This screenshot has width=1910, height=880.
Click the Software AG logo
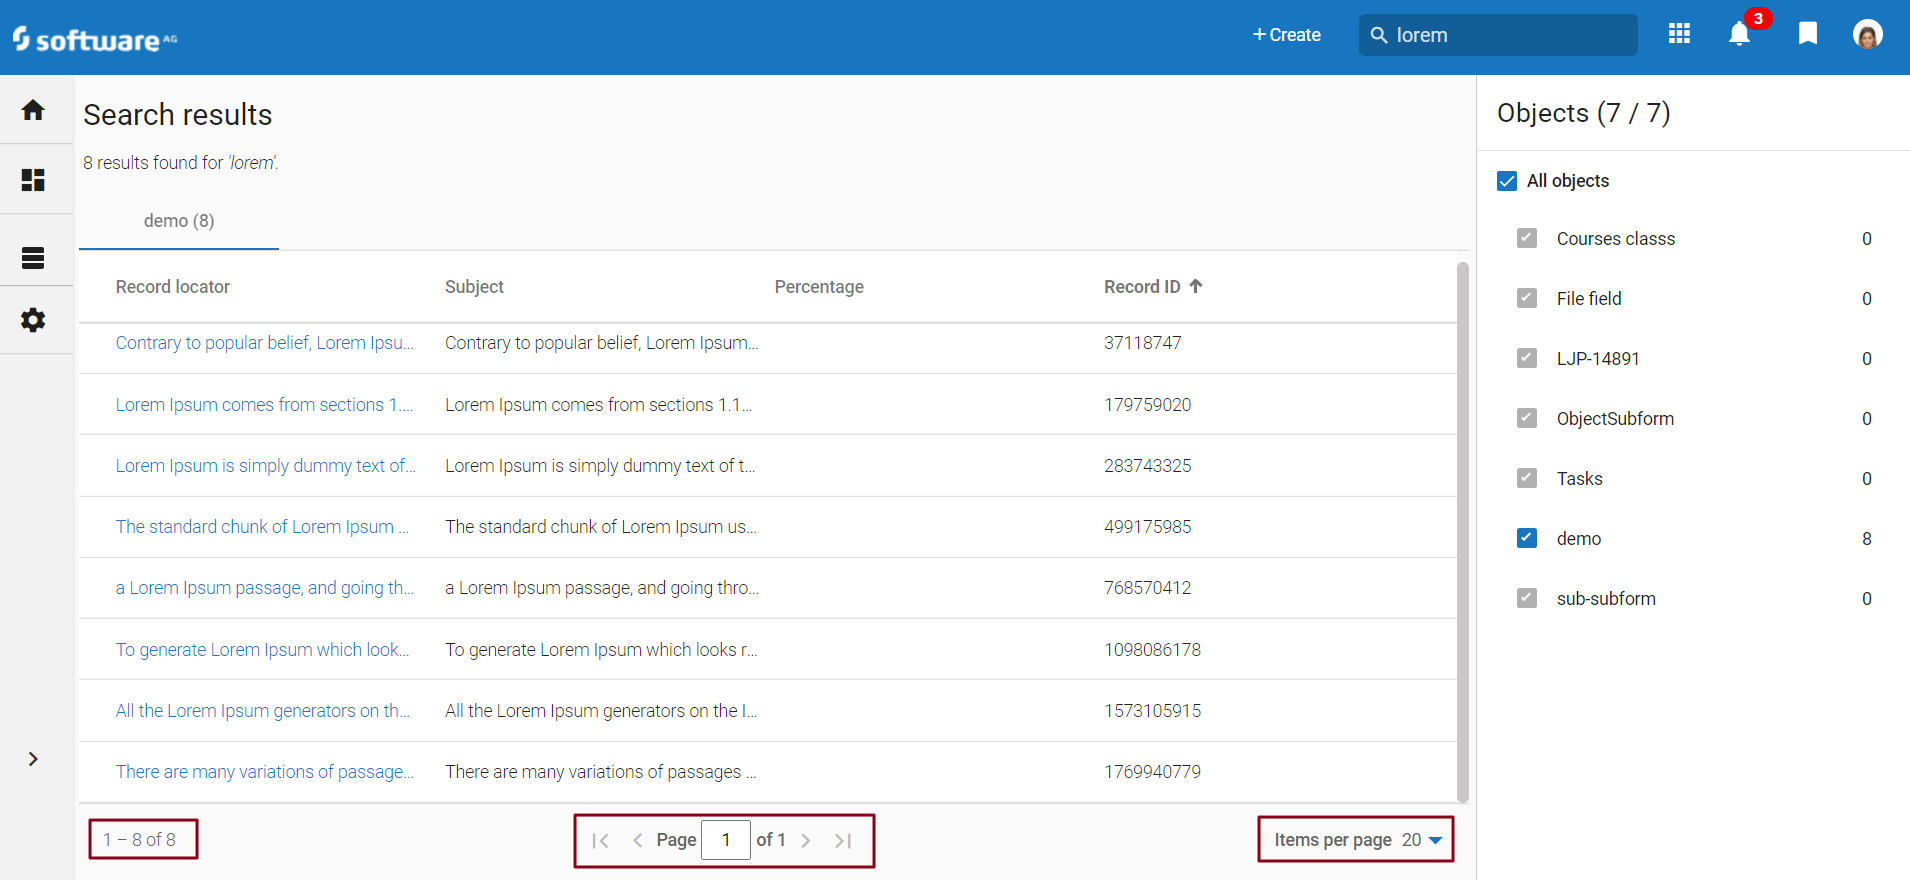pyautogui.click(x=95, y=39)
